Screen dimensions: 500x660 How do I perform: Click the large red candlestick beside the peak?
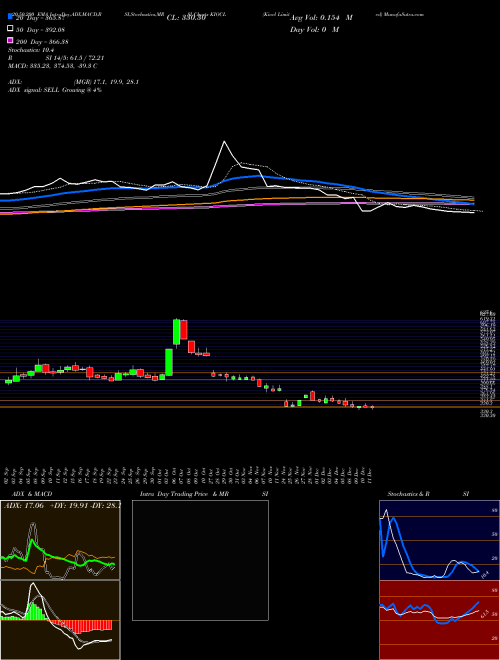point(184,329)
